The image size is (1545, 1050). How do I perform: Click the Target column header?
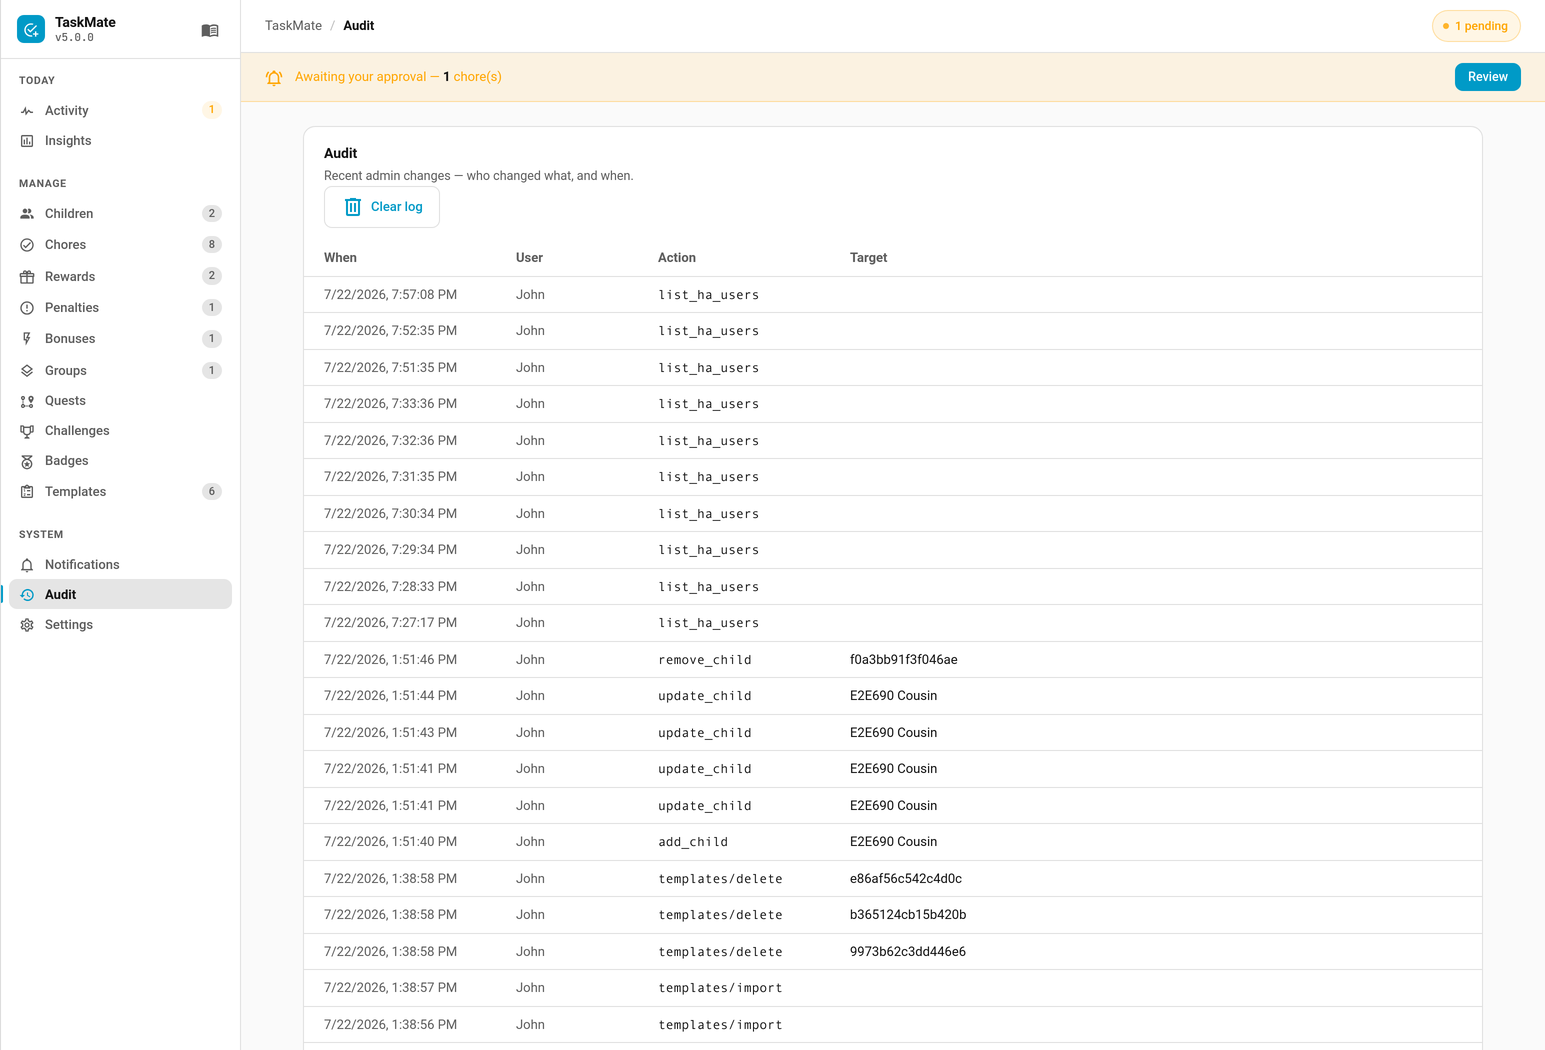click(x=868, y=258)
